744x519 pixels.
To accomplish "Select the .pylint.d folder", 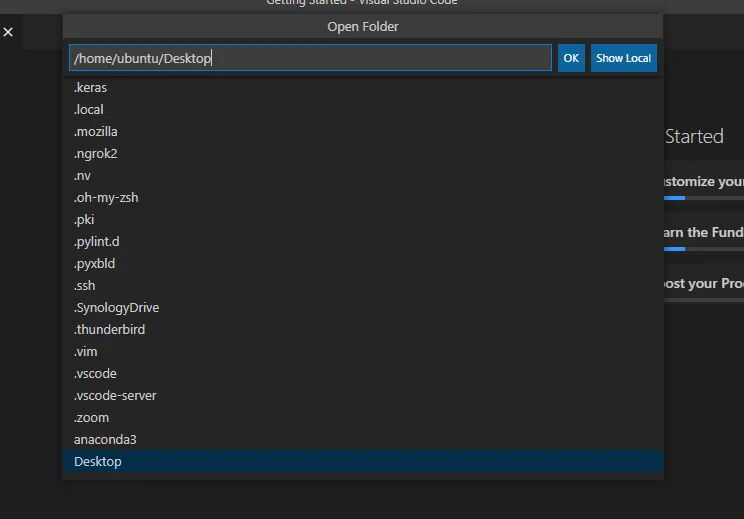I will pyautogui.click(x=97, y=242).
